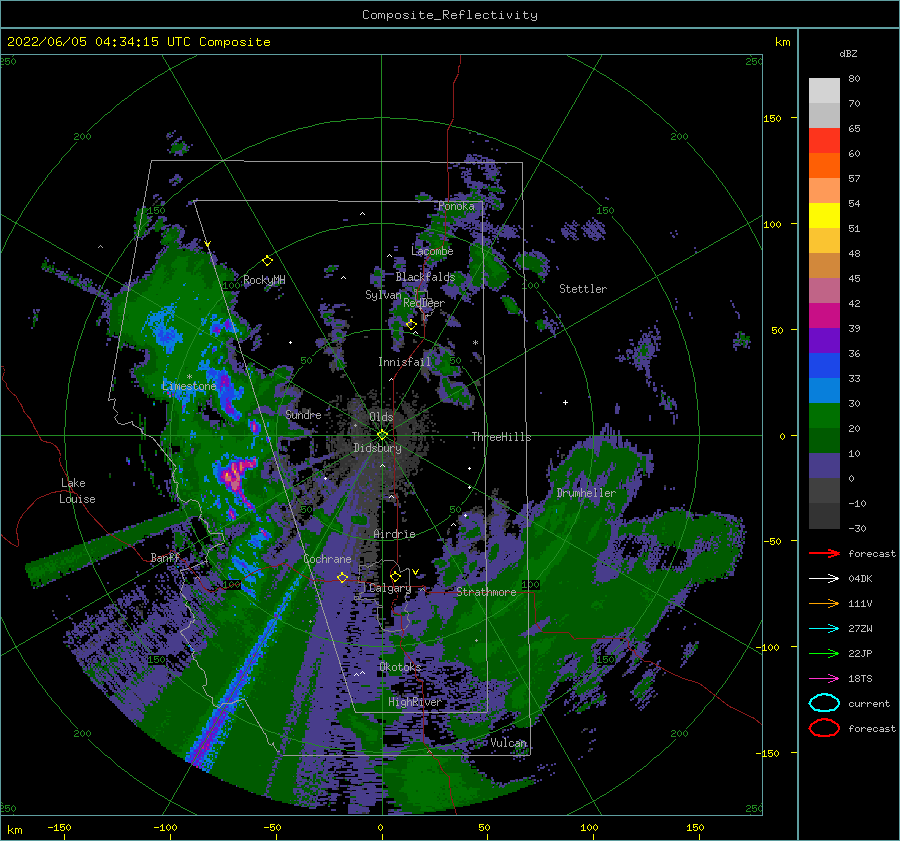Click the Sylvan label

pos(383,295)
